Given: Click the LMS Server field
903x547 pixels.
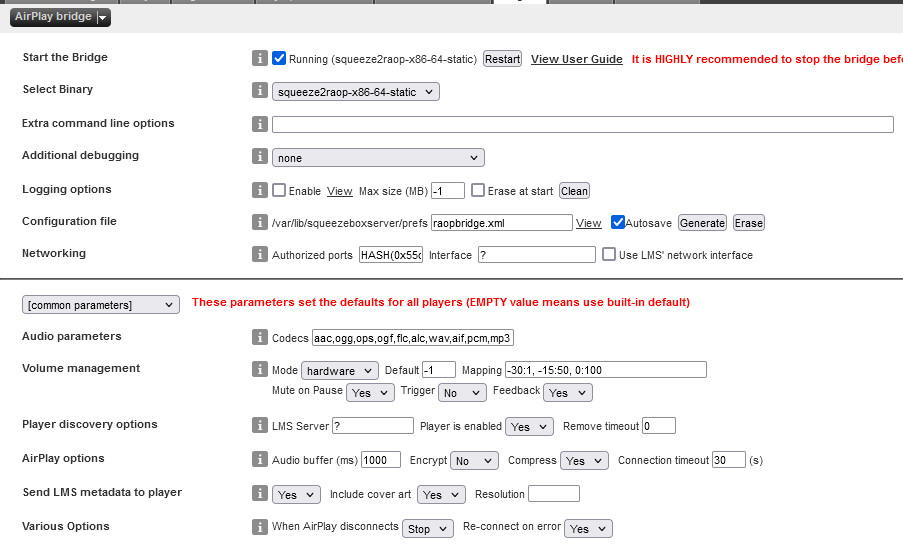Looking at the screenshot, I should (x=373, y=426).
